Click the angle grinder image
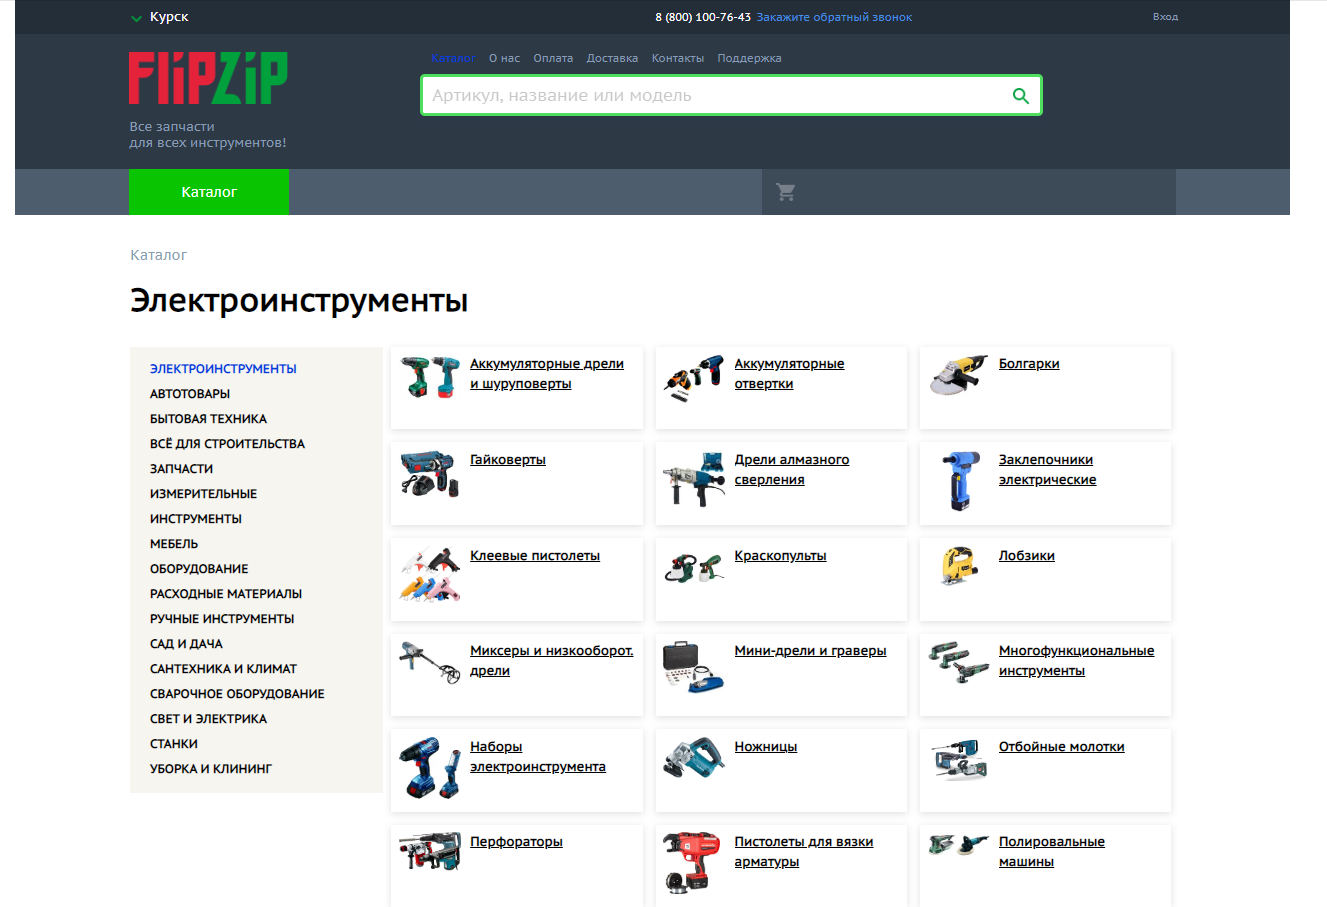The width and height of the screenshot is (1327, 907). pos(959,376)
